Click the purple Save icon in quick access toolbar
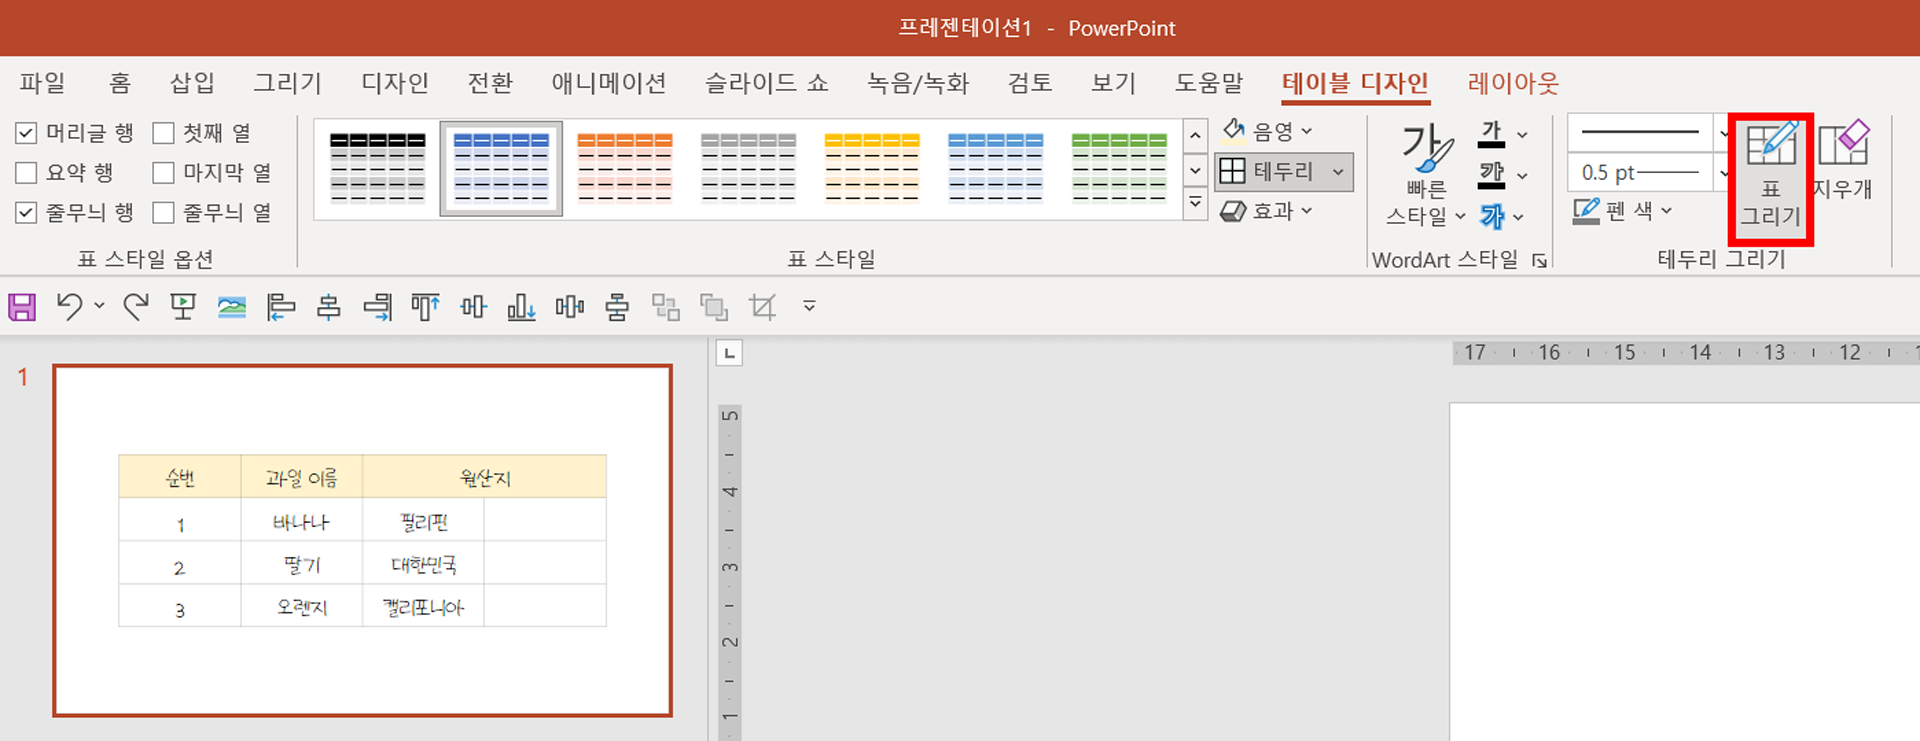Image resolution: width=1920 pixels, height=741 pixels. tap(22, 307)
